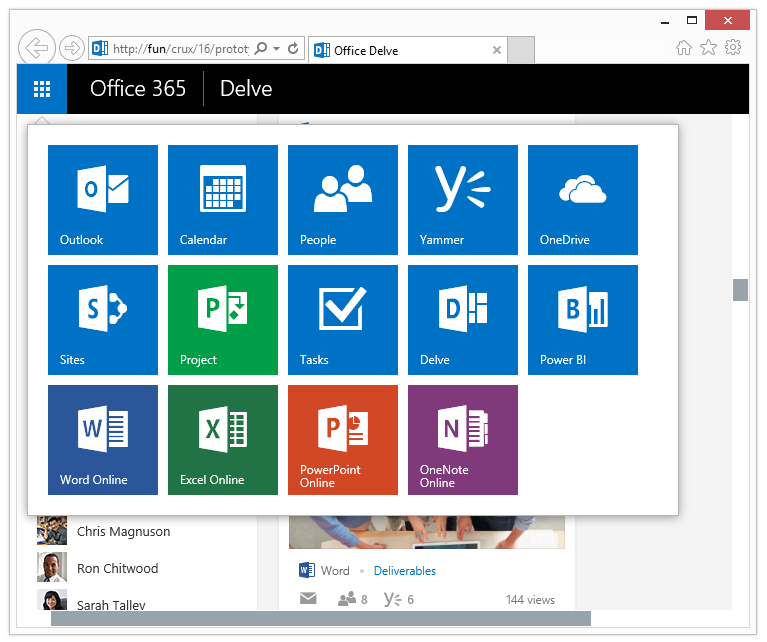767x642 pixels.
Task: Open the Calendar app tile
Action: 223,200
